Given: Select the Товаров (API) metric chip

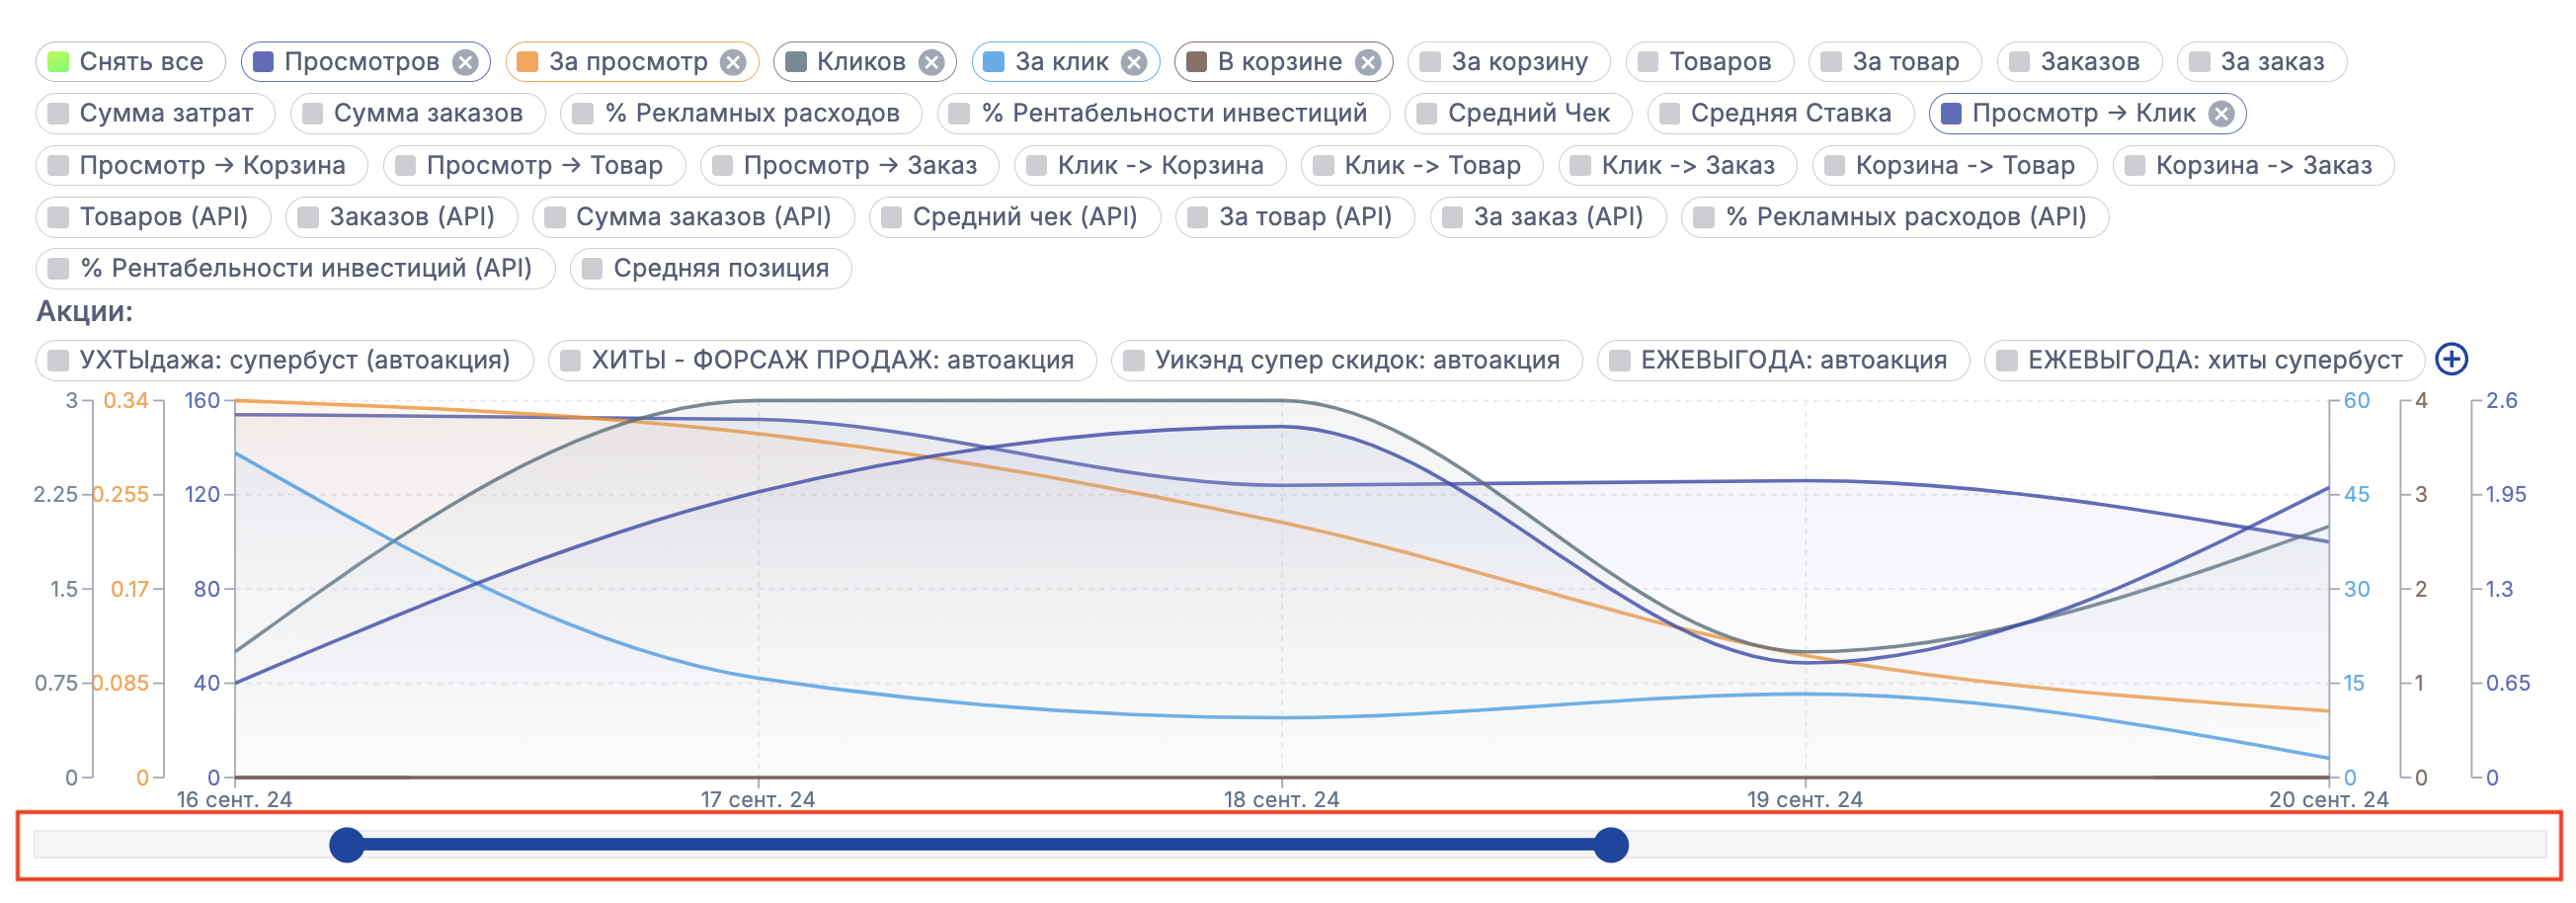Looking at the screenshot, I should click(153, 217).
